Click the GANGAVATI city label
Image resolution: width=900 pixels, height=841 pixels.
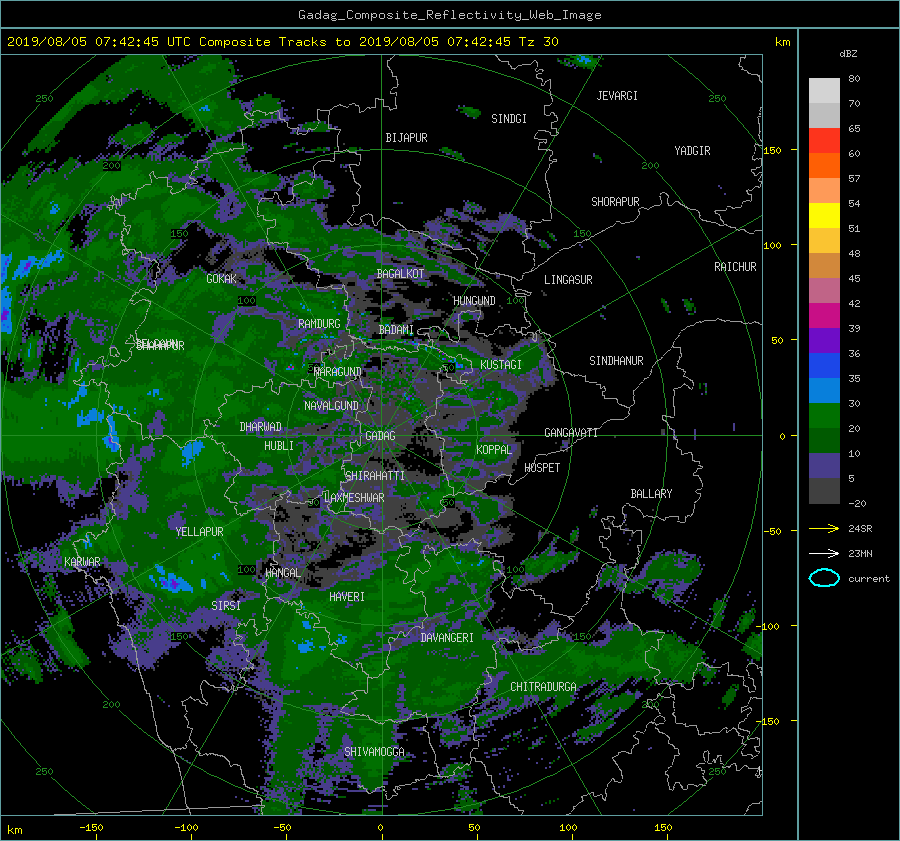tap(571, 433)
